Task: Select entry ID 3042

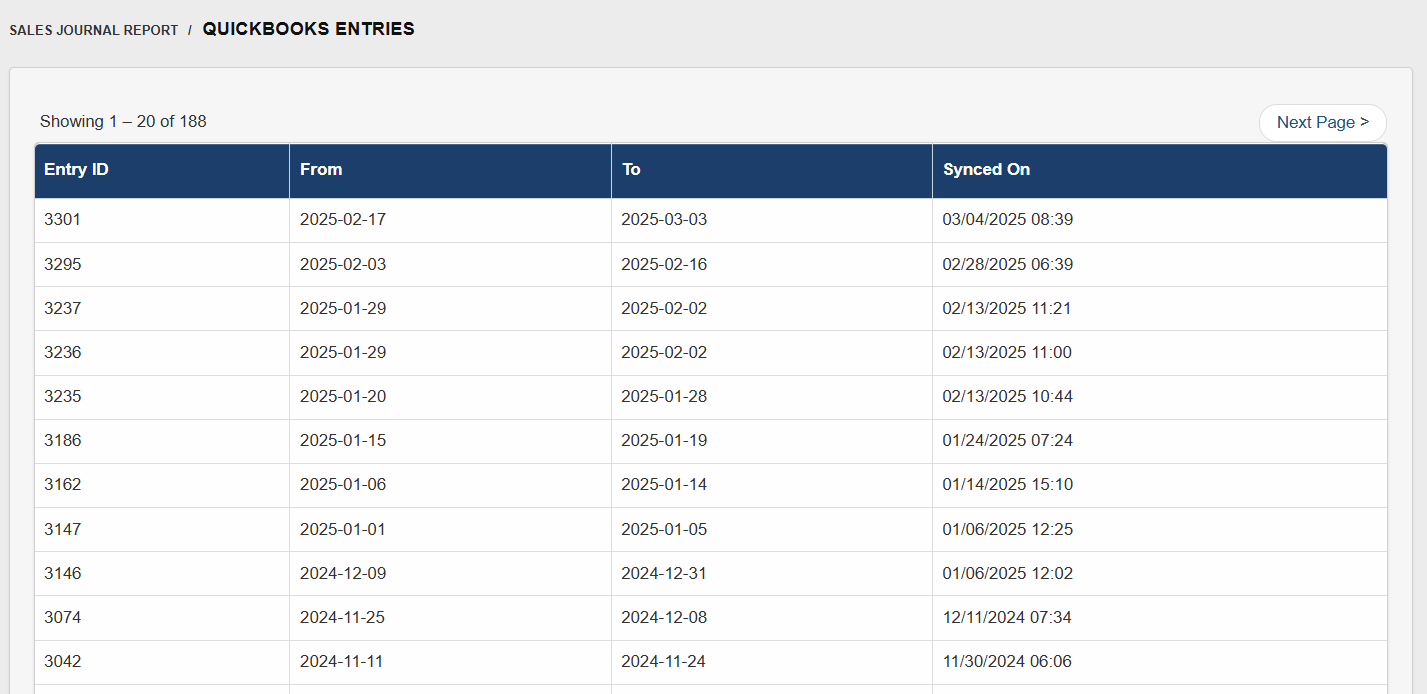Action: 62,661
